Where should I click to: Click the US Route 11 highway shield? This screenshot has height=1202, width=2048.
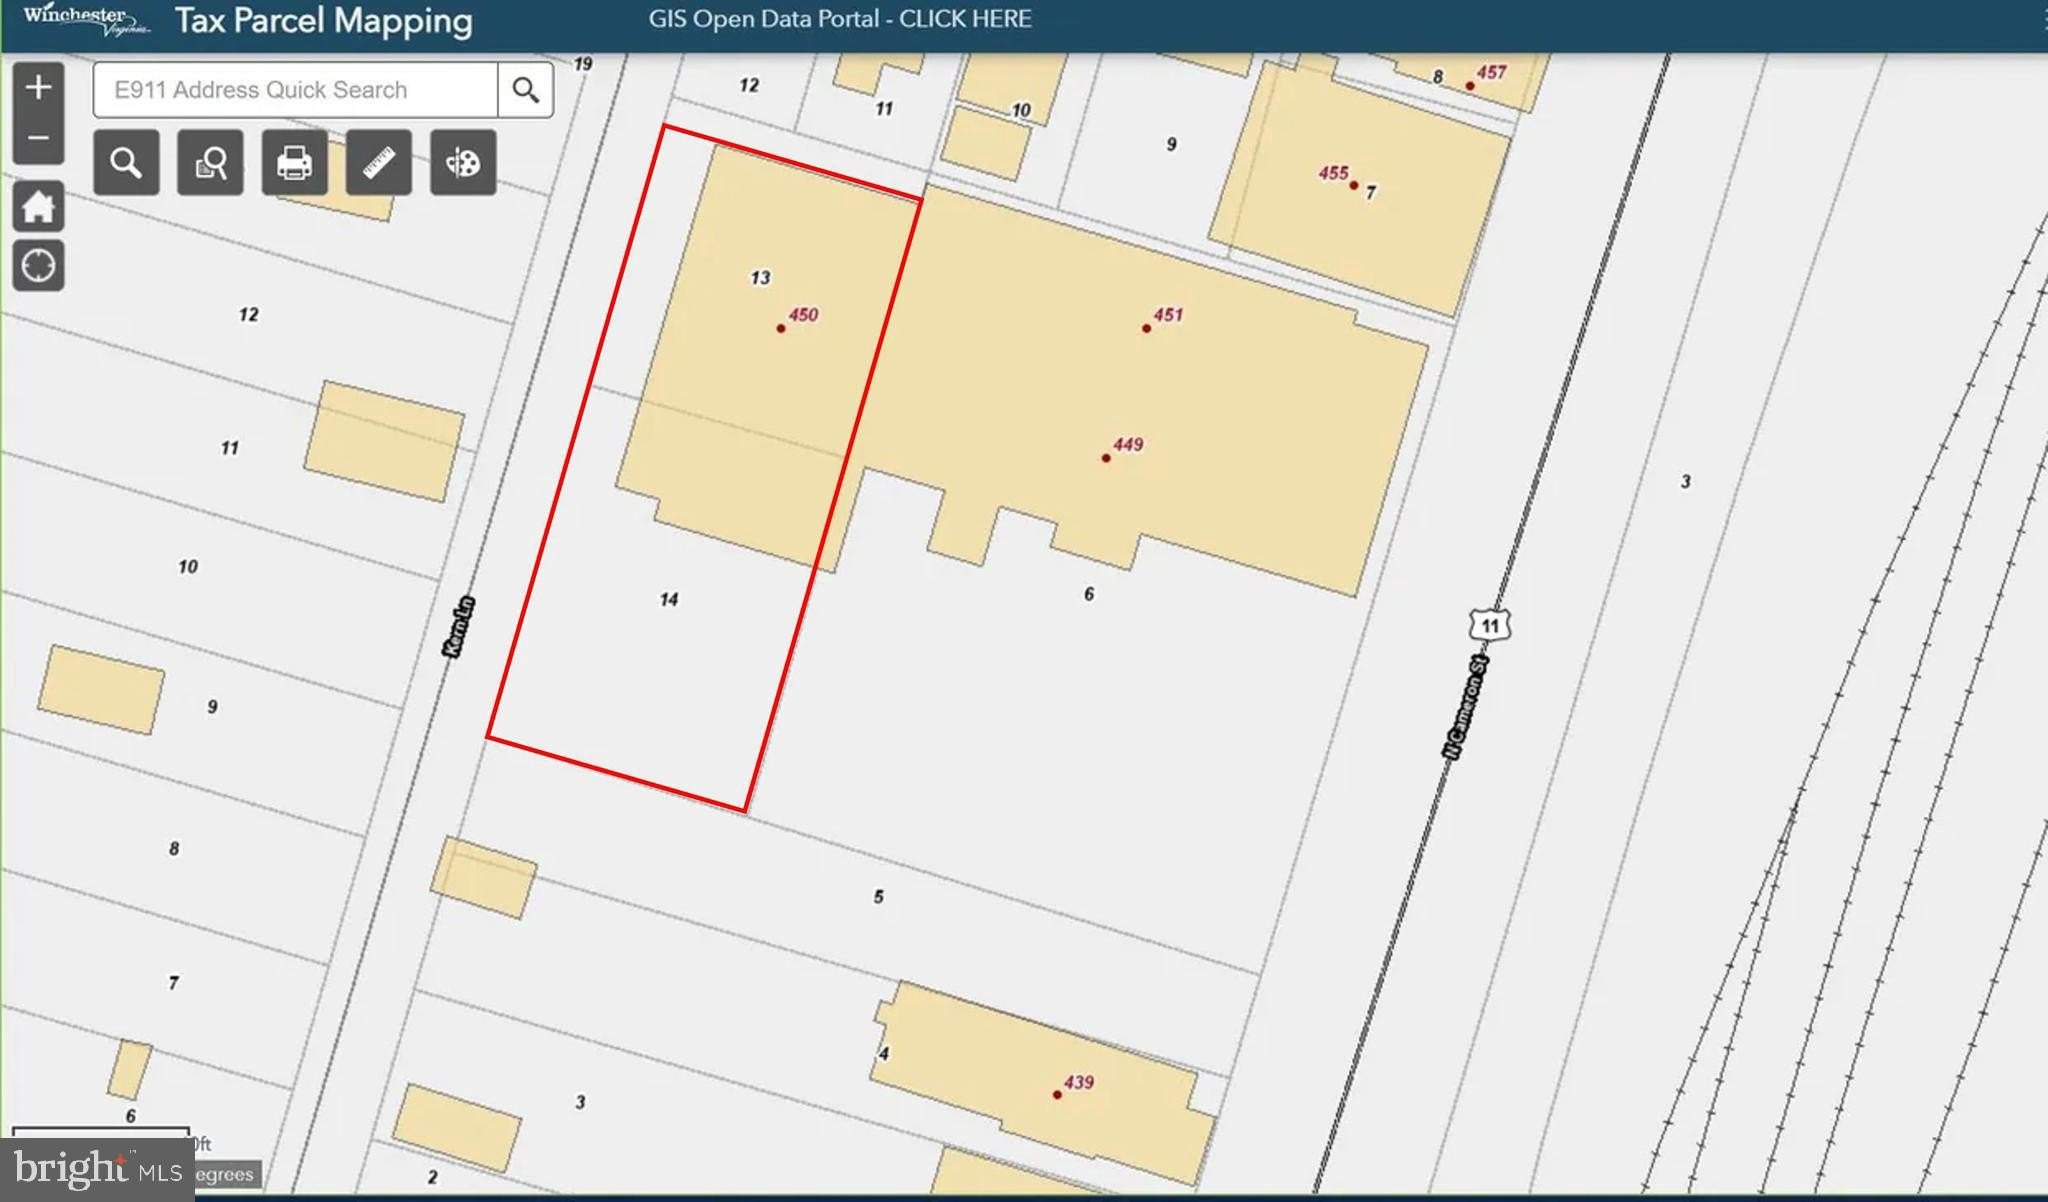pyautogui.click(x=1490, y=625)
